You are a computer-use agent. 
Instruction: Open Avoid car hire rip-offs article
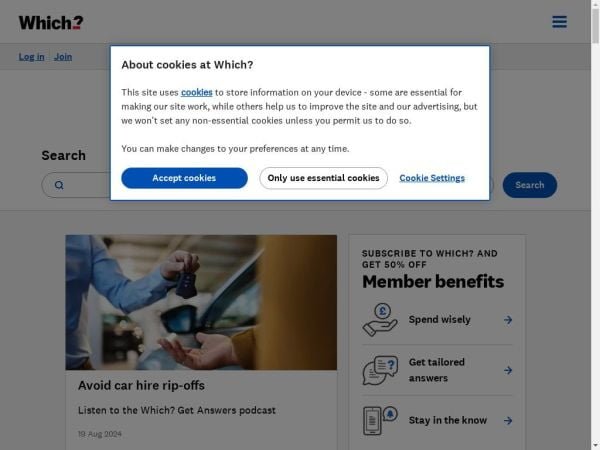(141, 385)
